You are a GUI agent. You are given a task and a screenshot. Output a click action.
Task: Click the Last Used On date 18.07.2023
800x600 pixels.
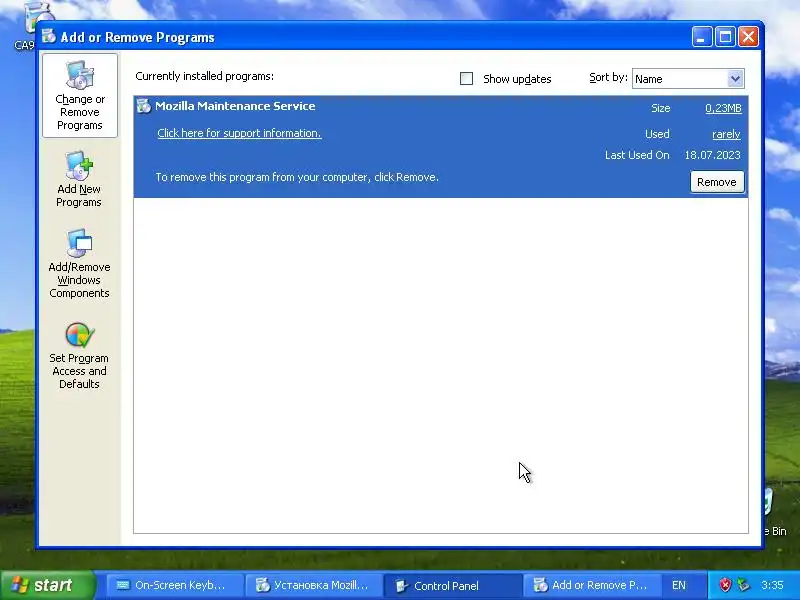712,155
